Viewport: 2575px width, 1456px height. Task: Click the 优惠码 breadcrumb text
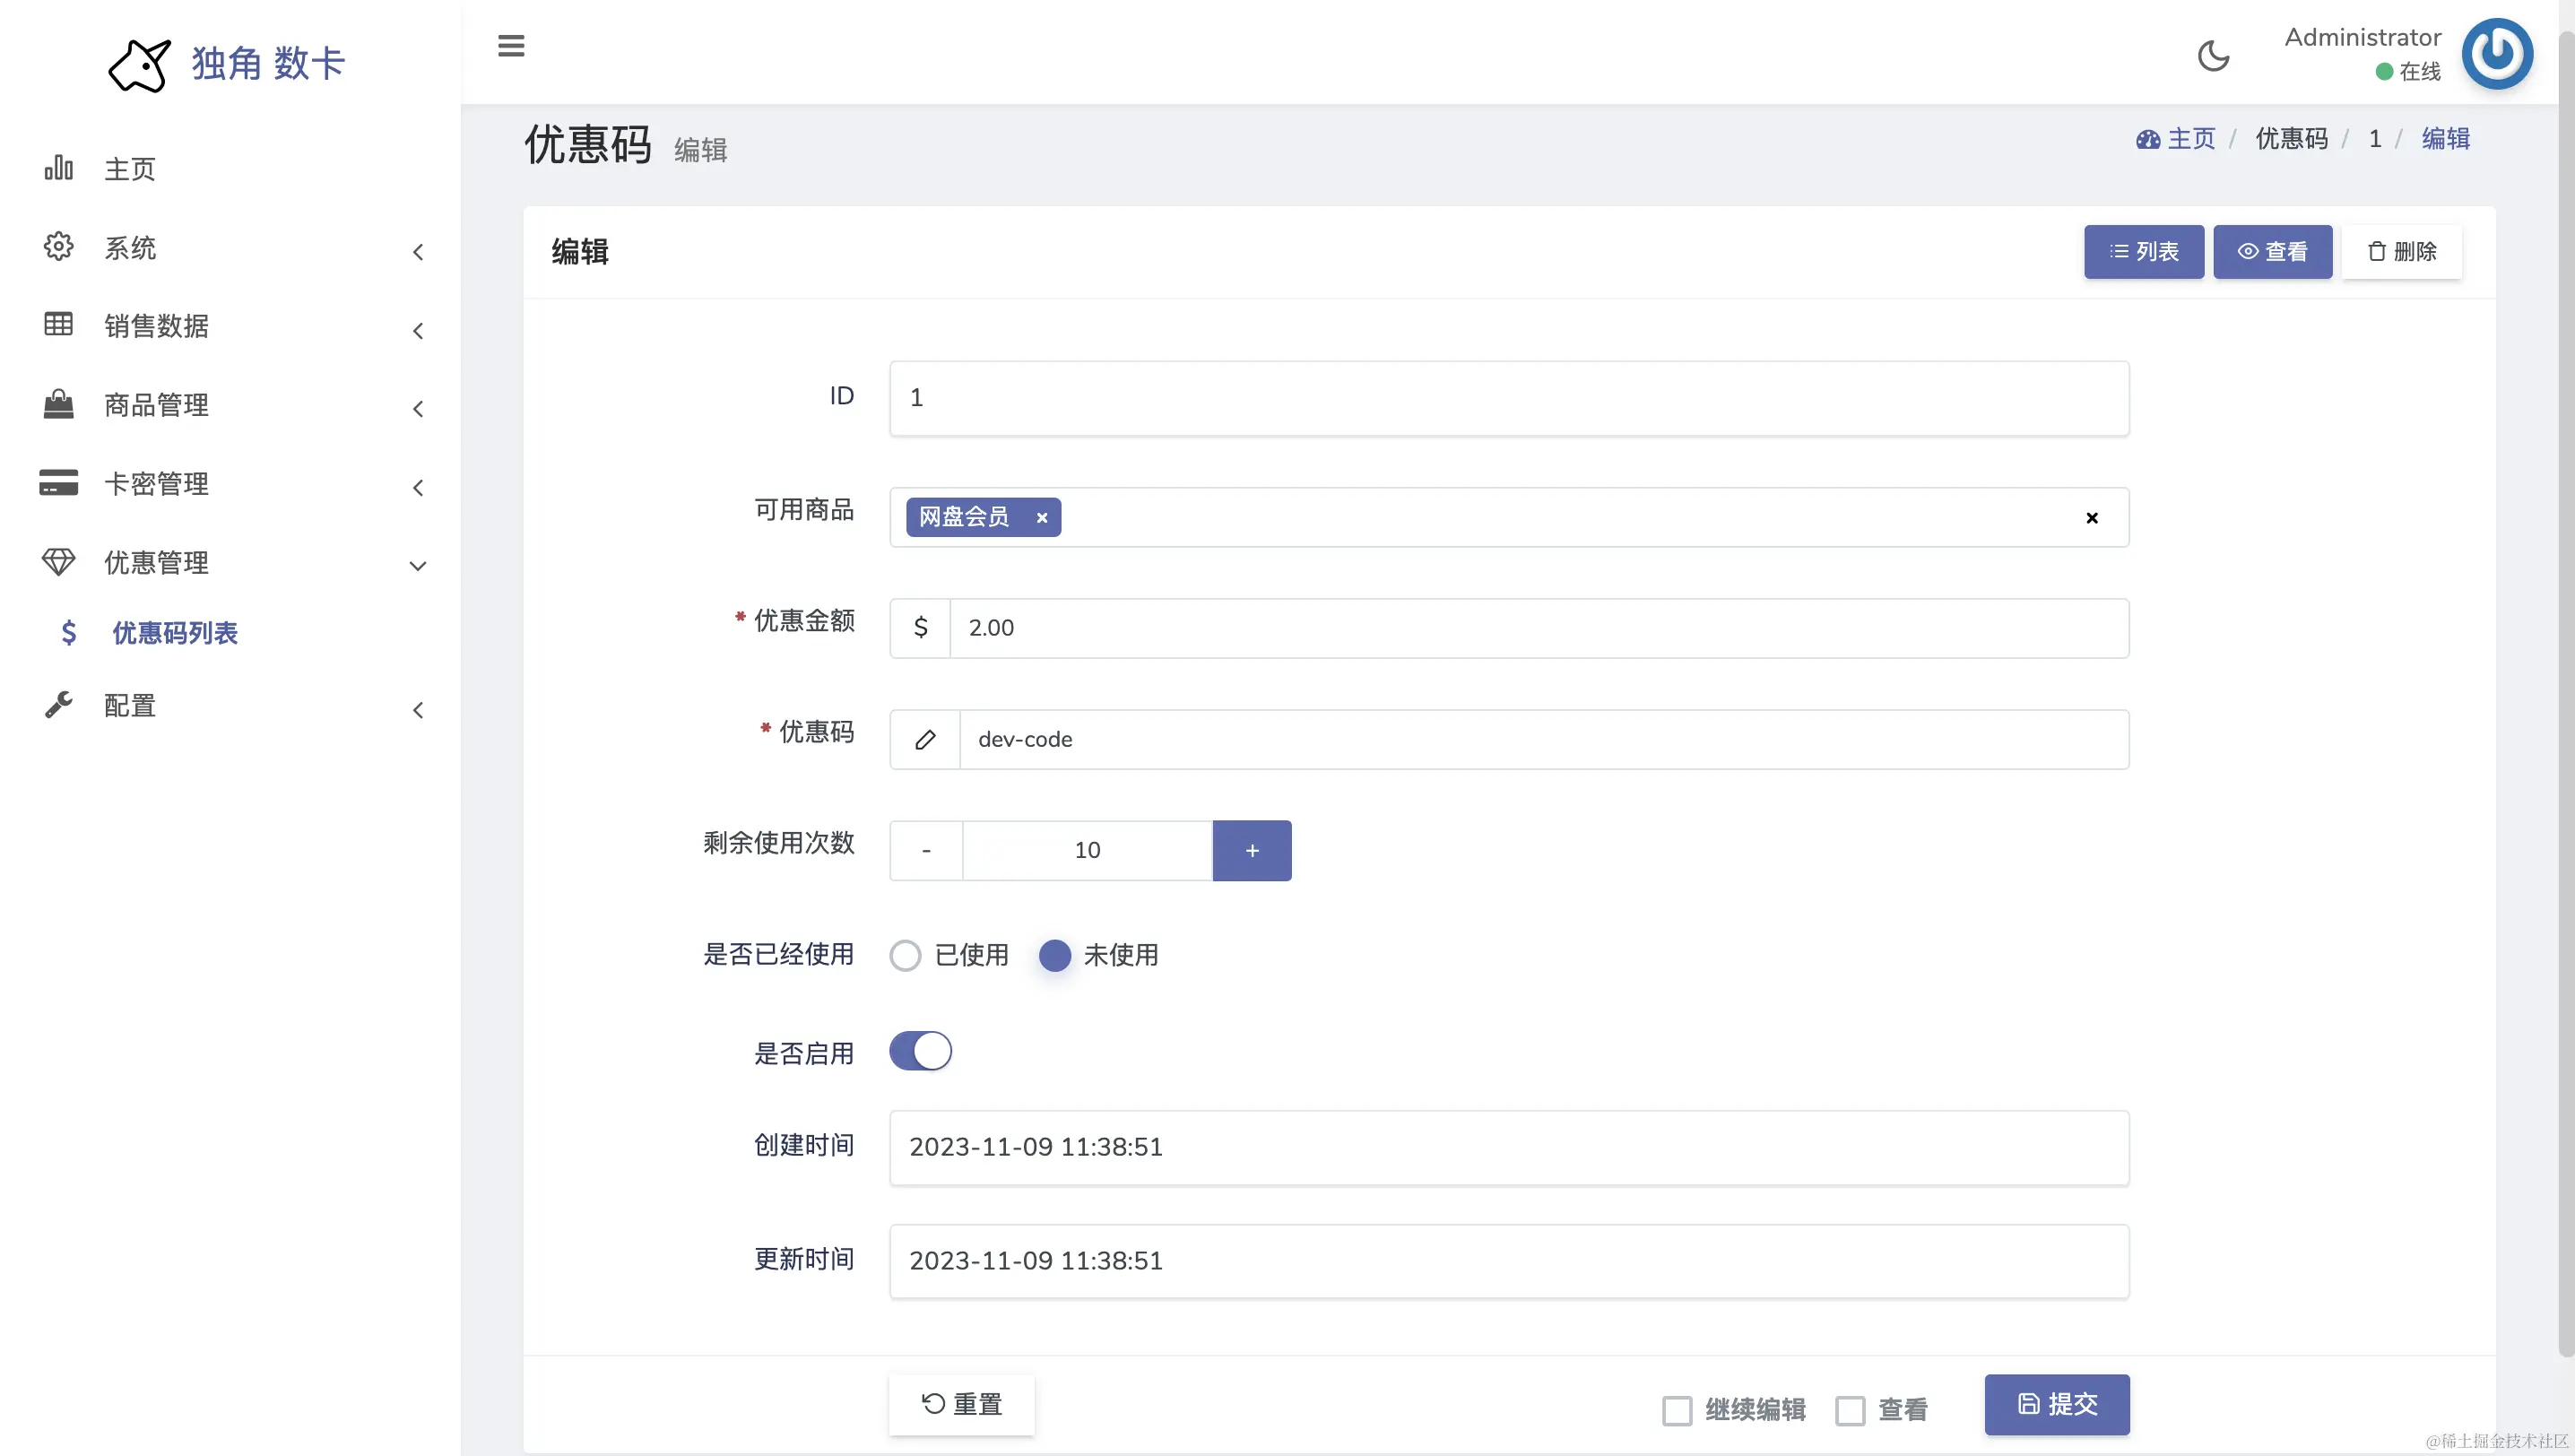[x=2291, y=139]
